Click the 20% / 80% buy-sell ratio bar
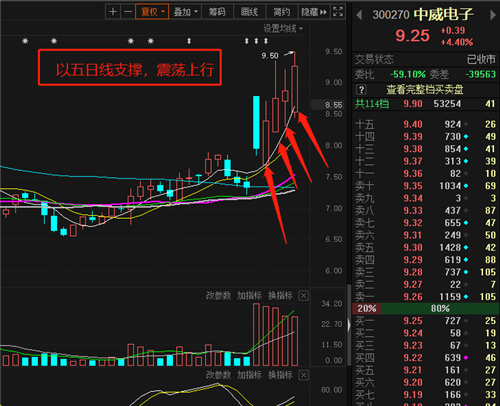Screen dimensions: 500x406 [426, 308]
